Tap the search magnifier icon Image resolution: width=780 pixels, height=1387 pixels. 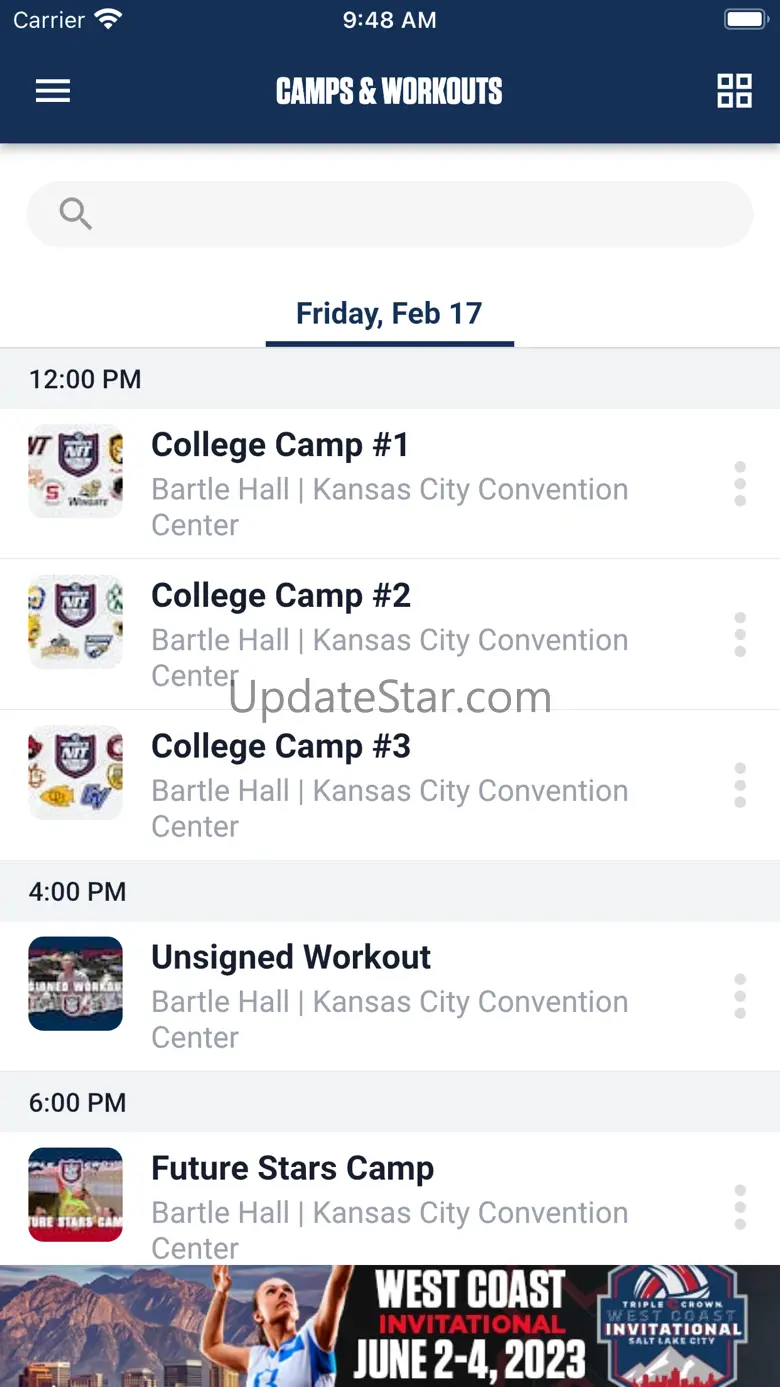75,213
